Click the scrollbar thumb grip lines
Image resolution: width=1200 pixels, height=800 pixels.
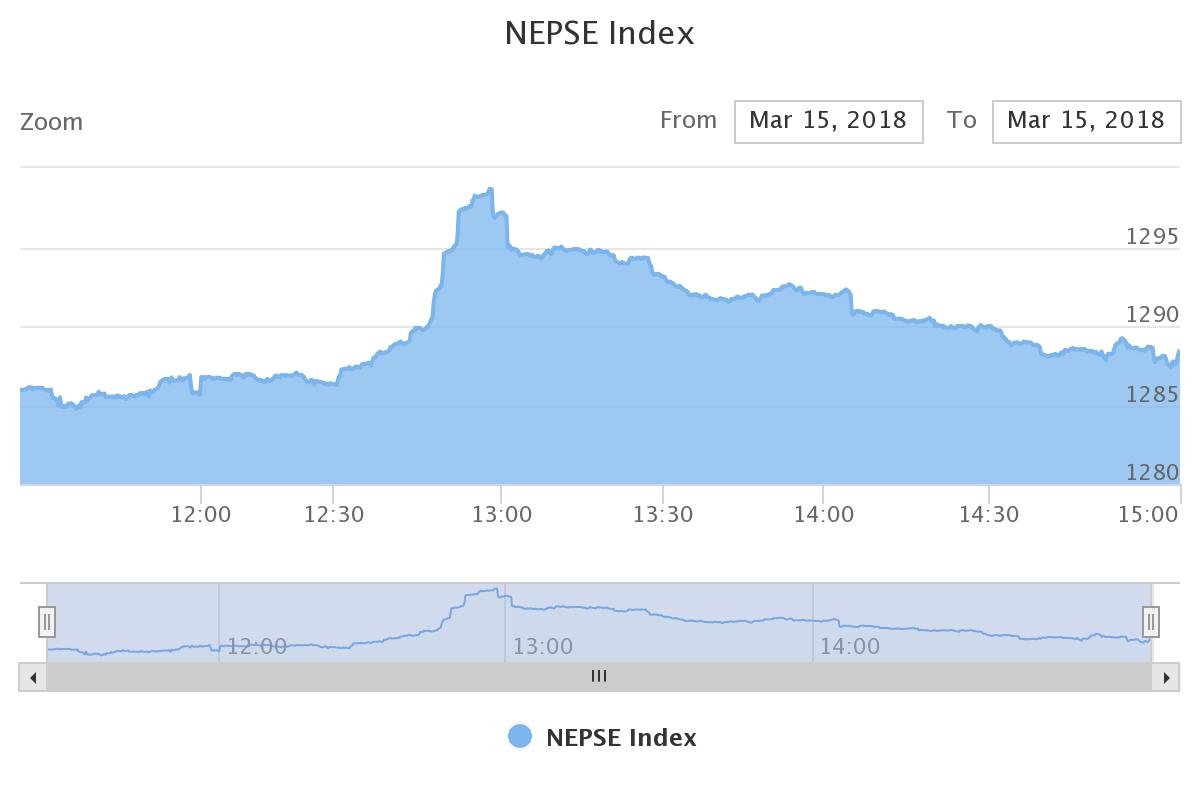[x=599, y=677]
